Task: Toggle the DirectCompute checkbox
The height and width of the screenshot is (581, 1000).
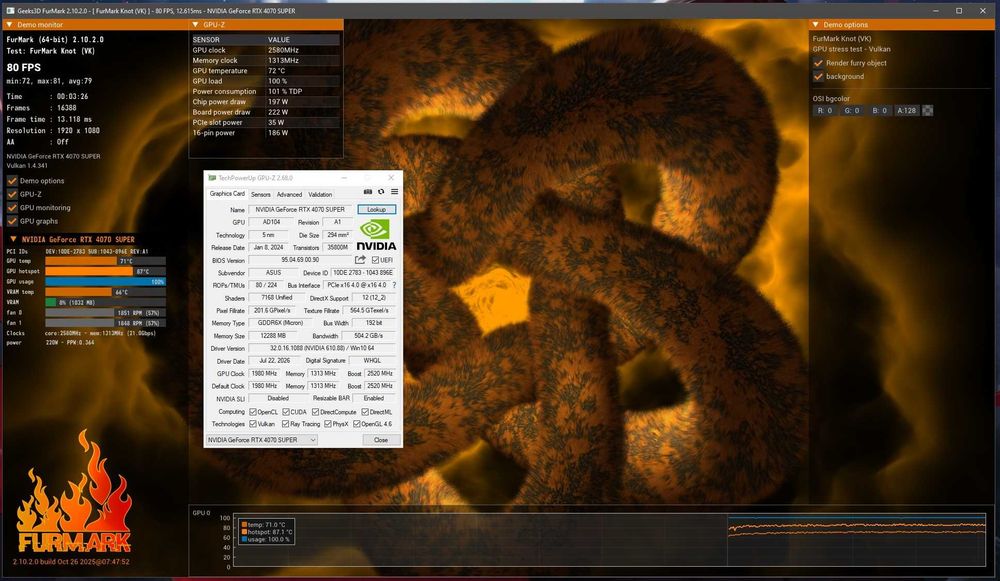Action: click(315, 412)
